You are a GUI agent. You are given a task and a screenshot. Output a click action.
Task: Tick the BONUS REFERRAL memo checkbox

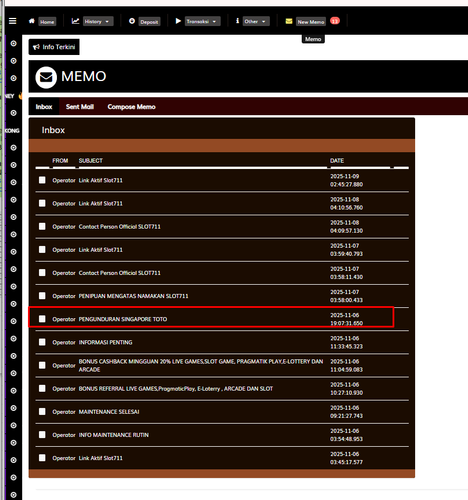point(42,388)
